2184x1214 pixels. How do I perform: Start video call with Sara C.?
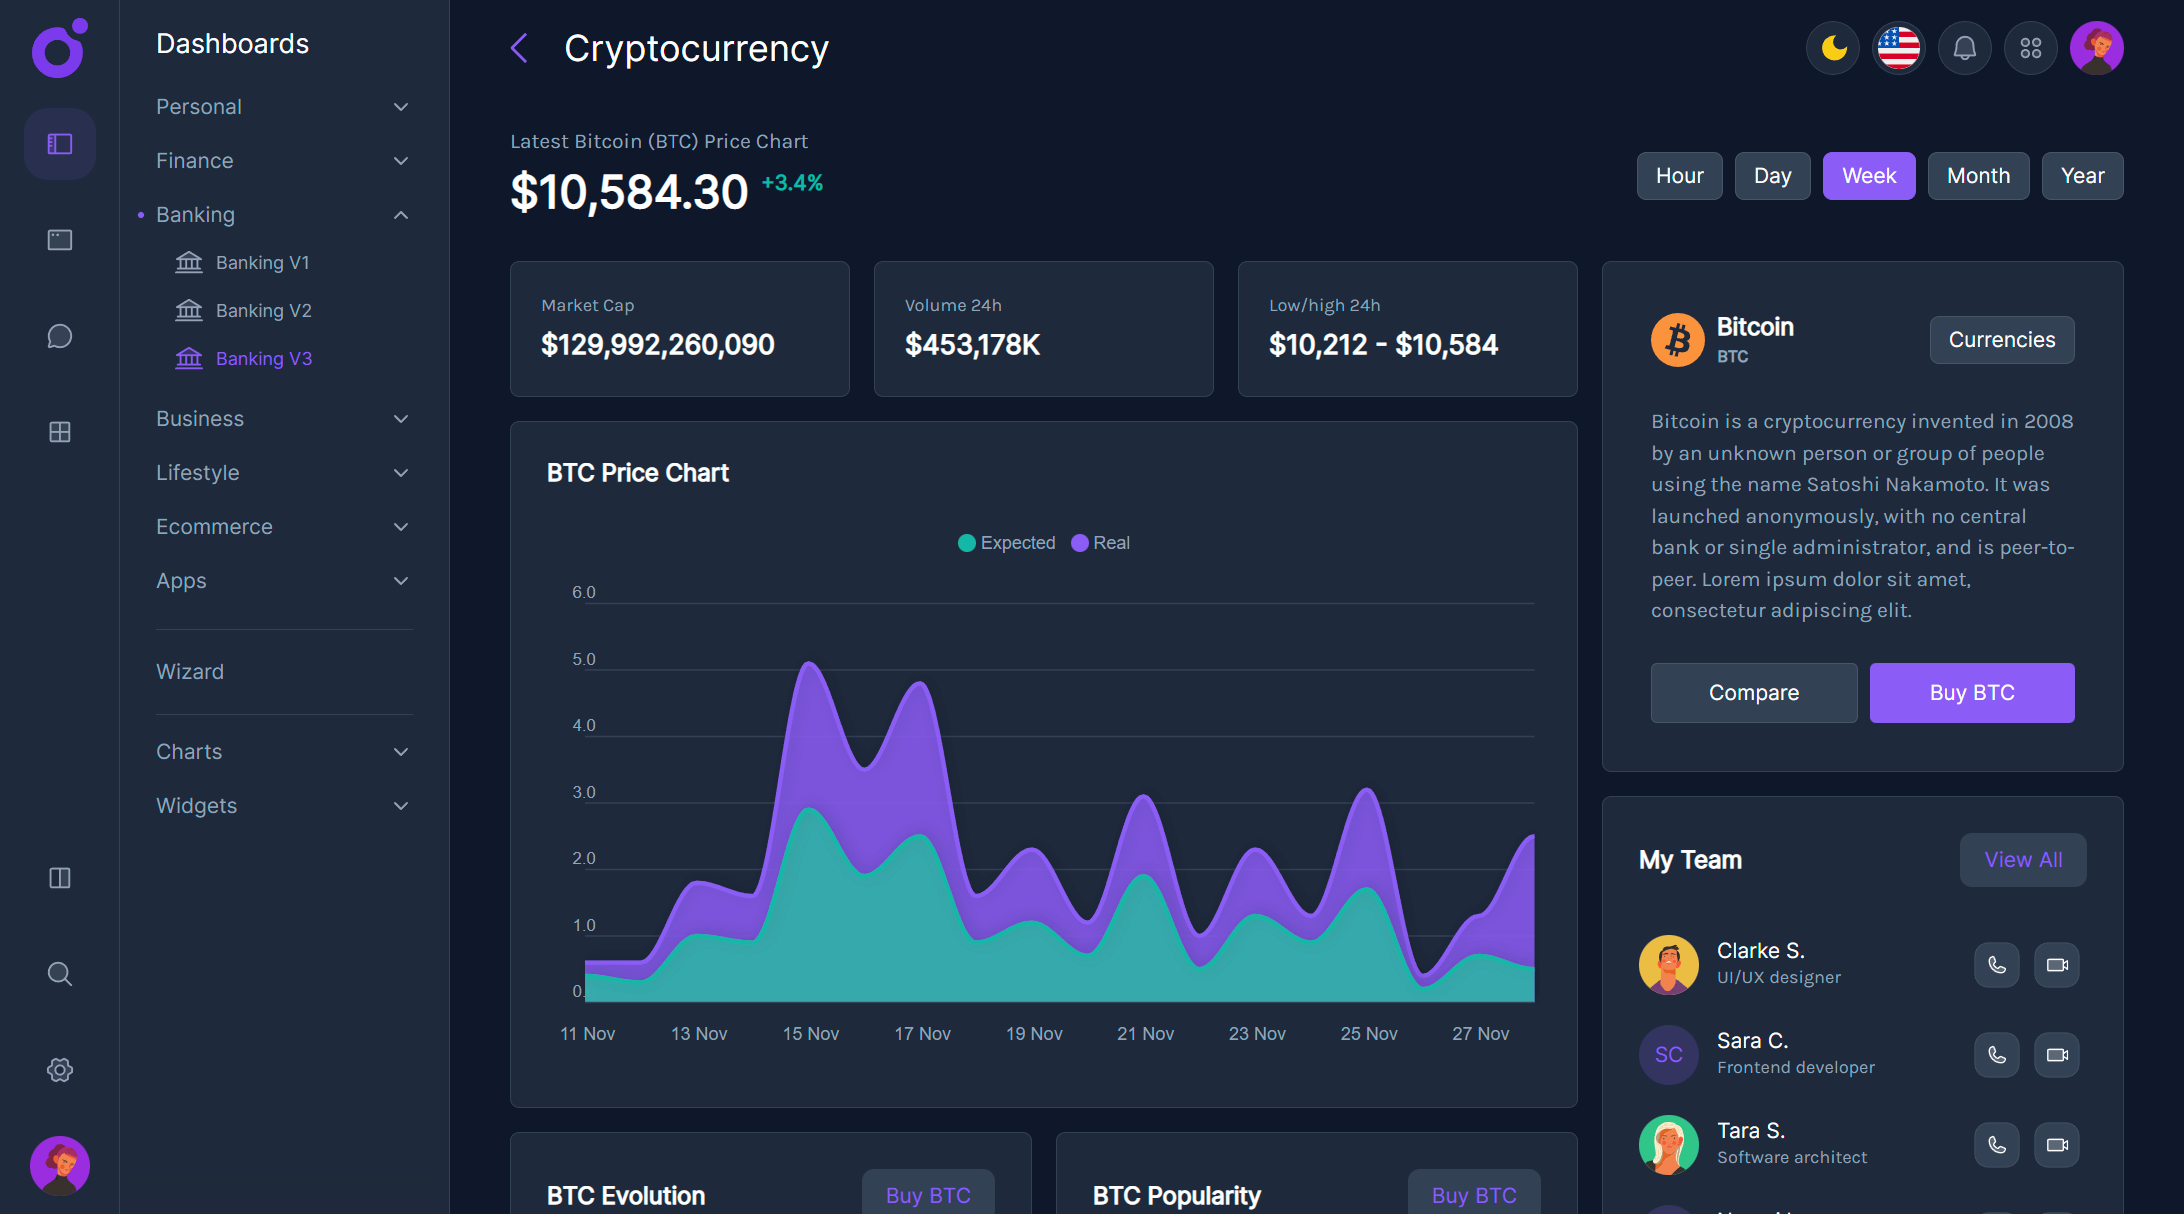pos(2056,1055)
